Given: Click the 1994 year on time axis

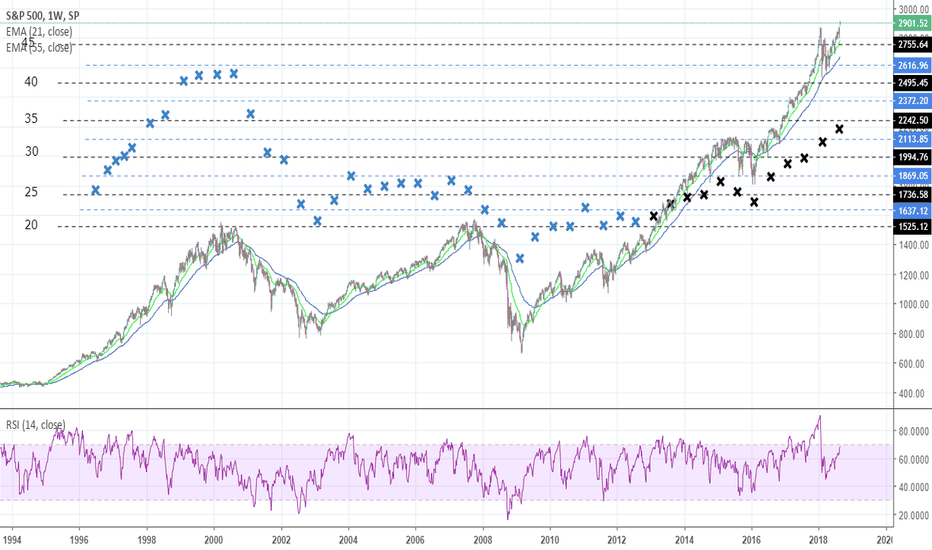Looking at the screenshot, I should pos(12,540).
